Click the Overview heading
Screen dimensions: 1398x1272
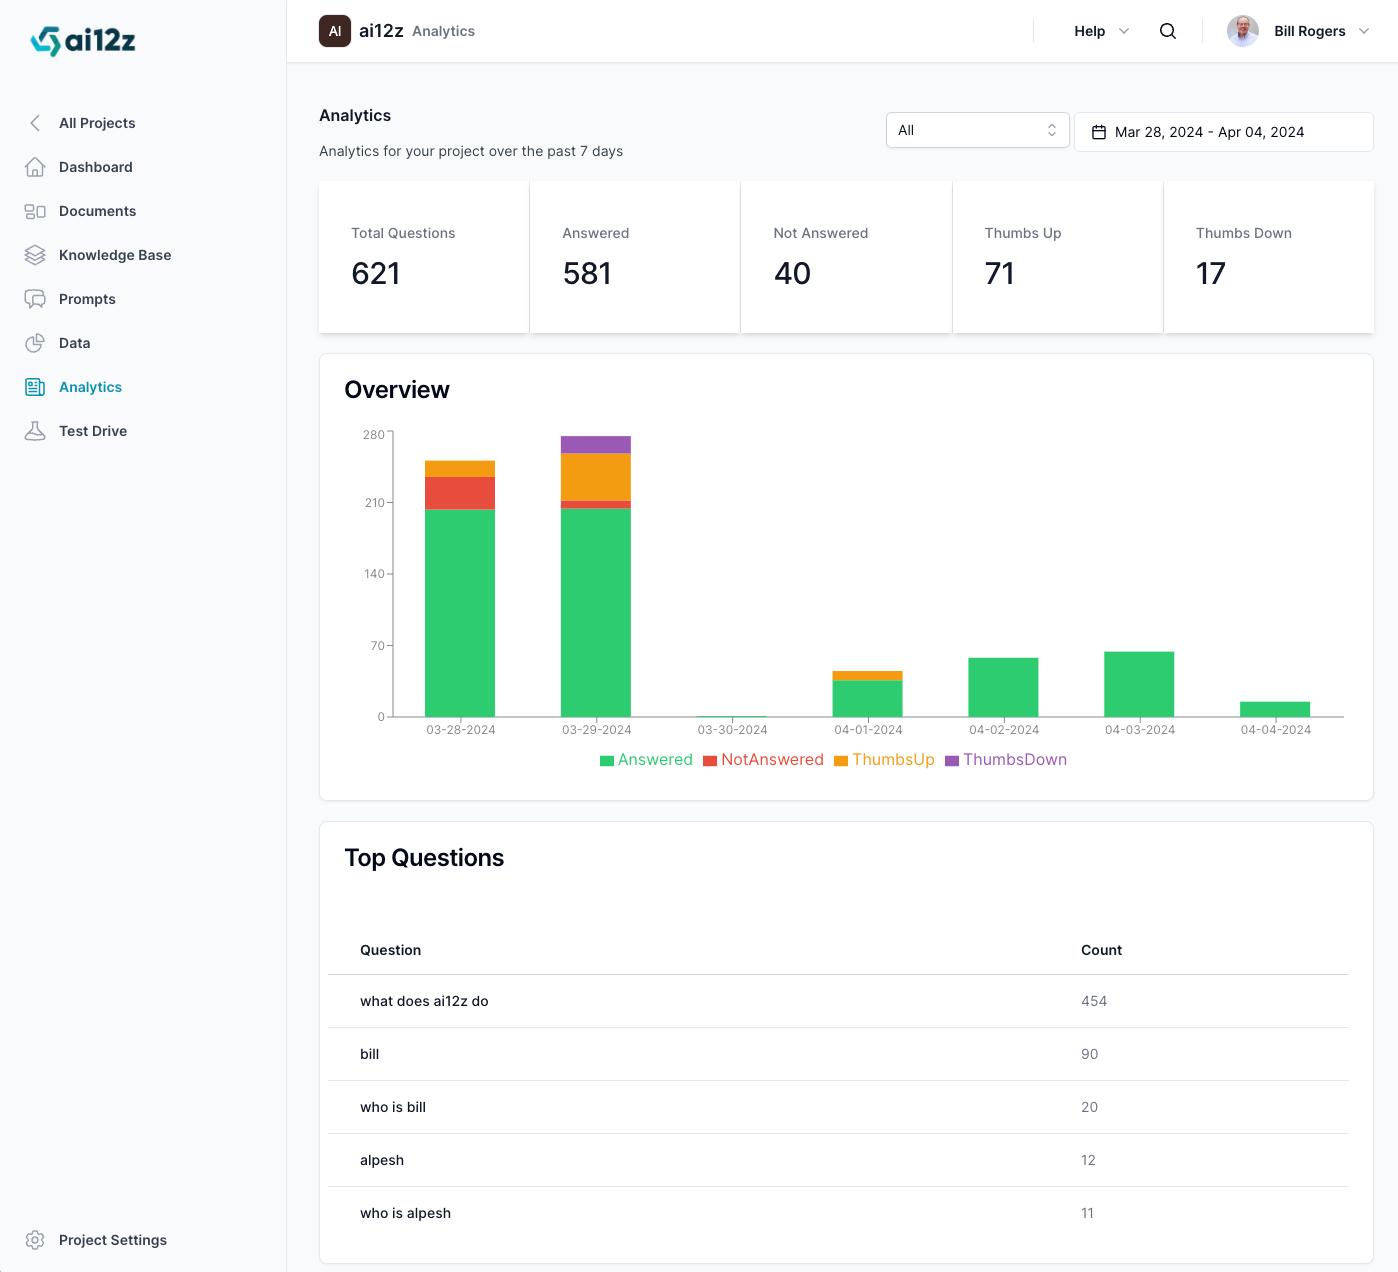[x=397, y=390]
